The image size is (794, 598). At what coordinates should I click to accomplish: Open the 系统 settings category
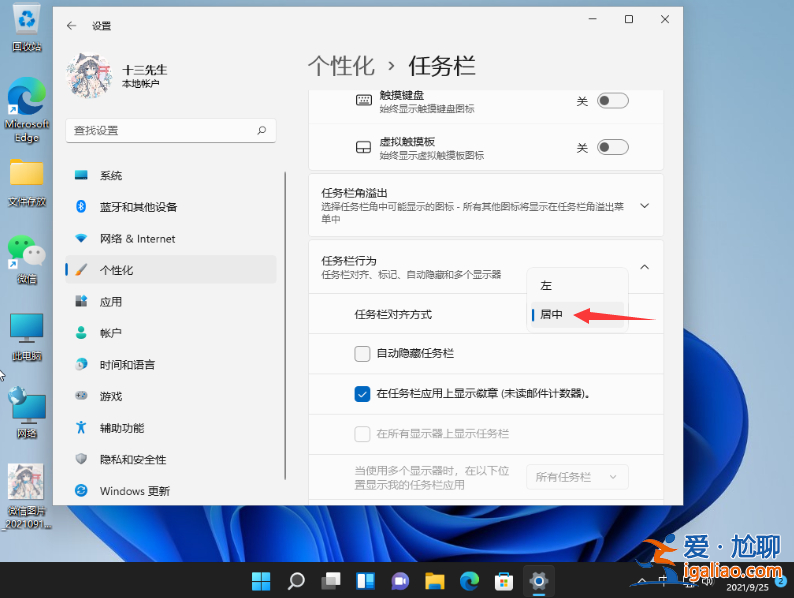(171, 175)
